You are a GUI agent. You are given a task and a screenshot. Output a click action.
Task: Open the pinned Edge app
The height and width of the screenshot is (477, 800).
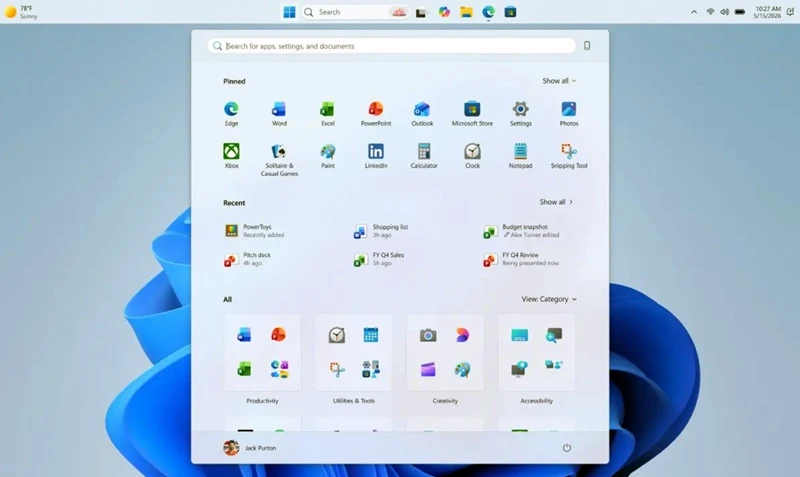click(x=231, y=113)
